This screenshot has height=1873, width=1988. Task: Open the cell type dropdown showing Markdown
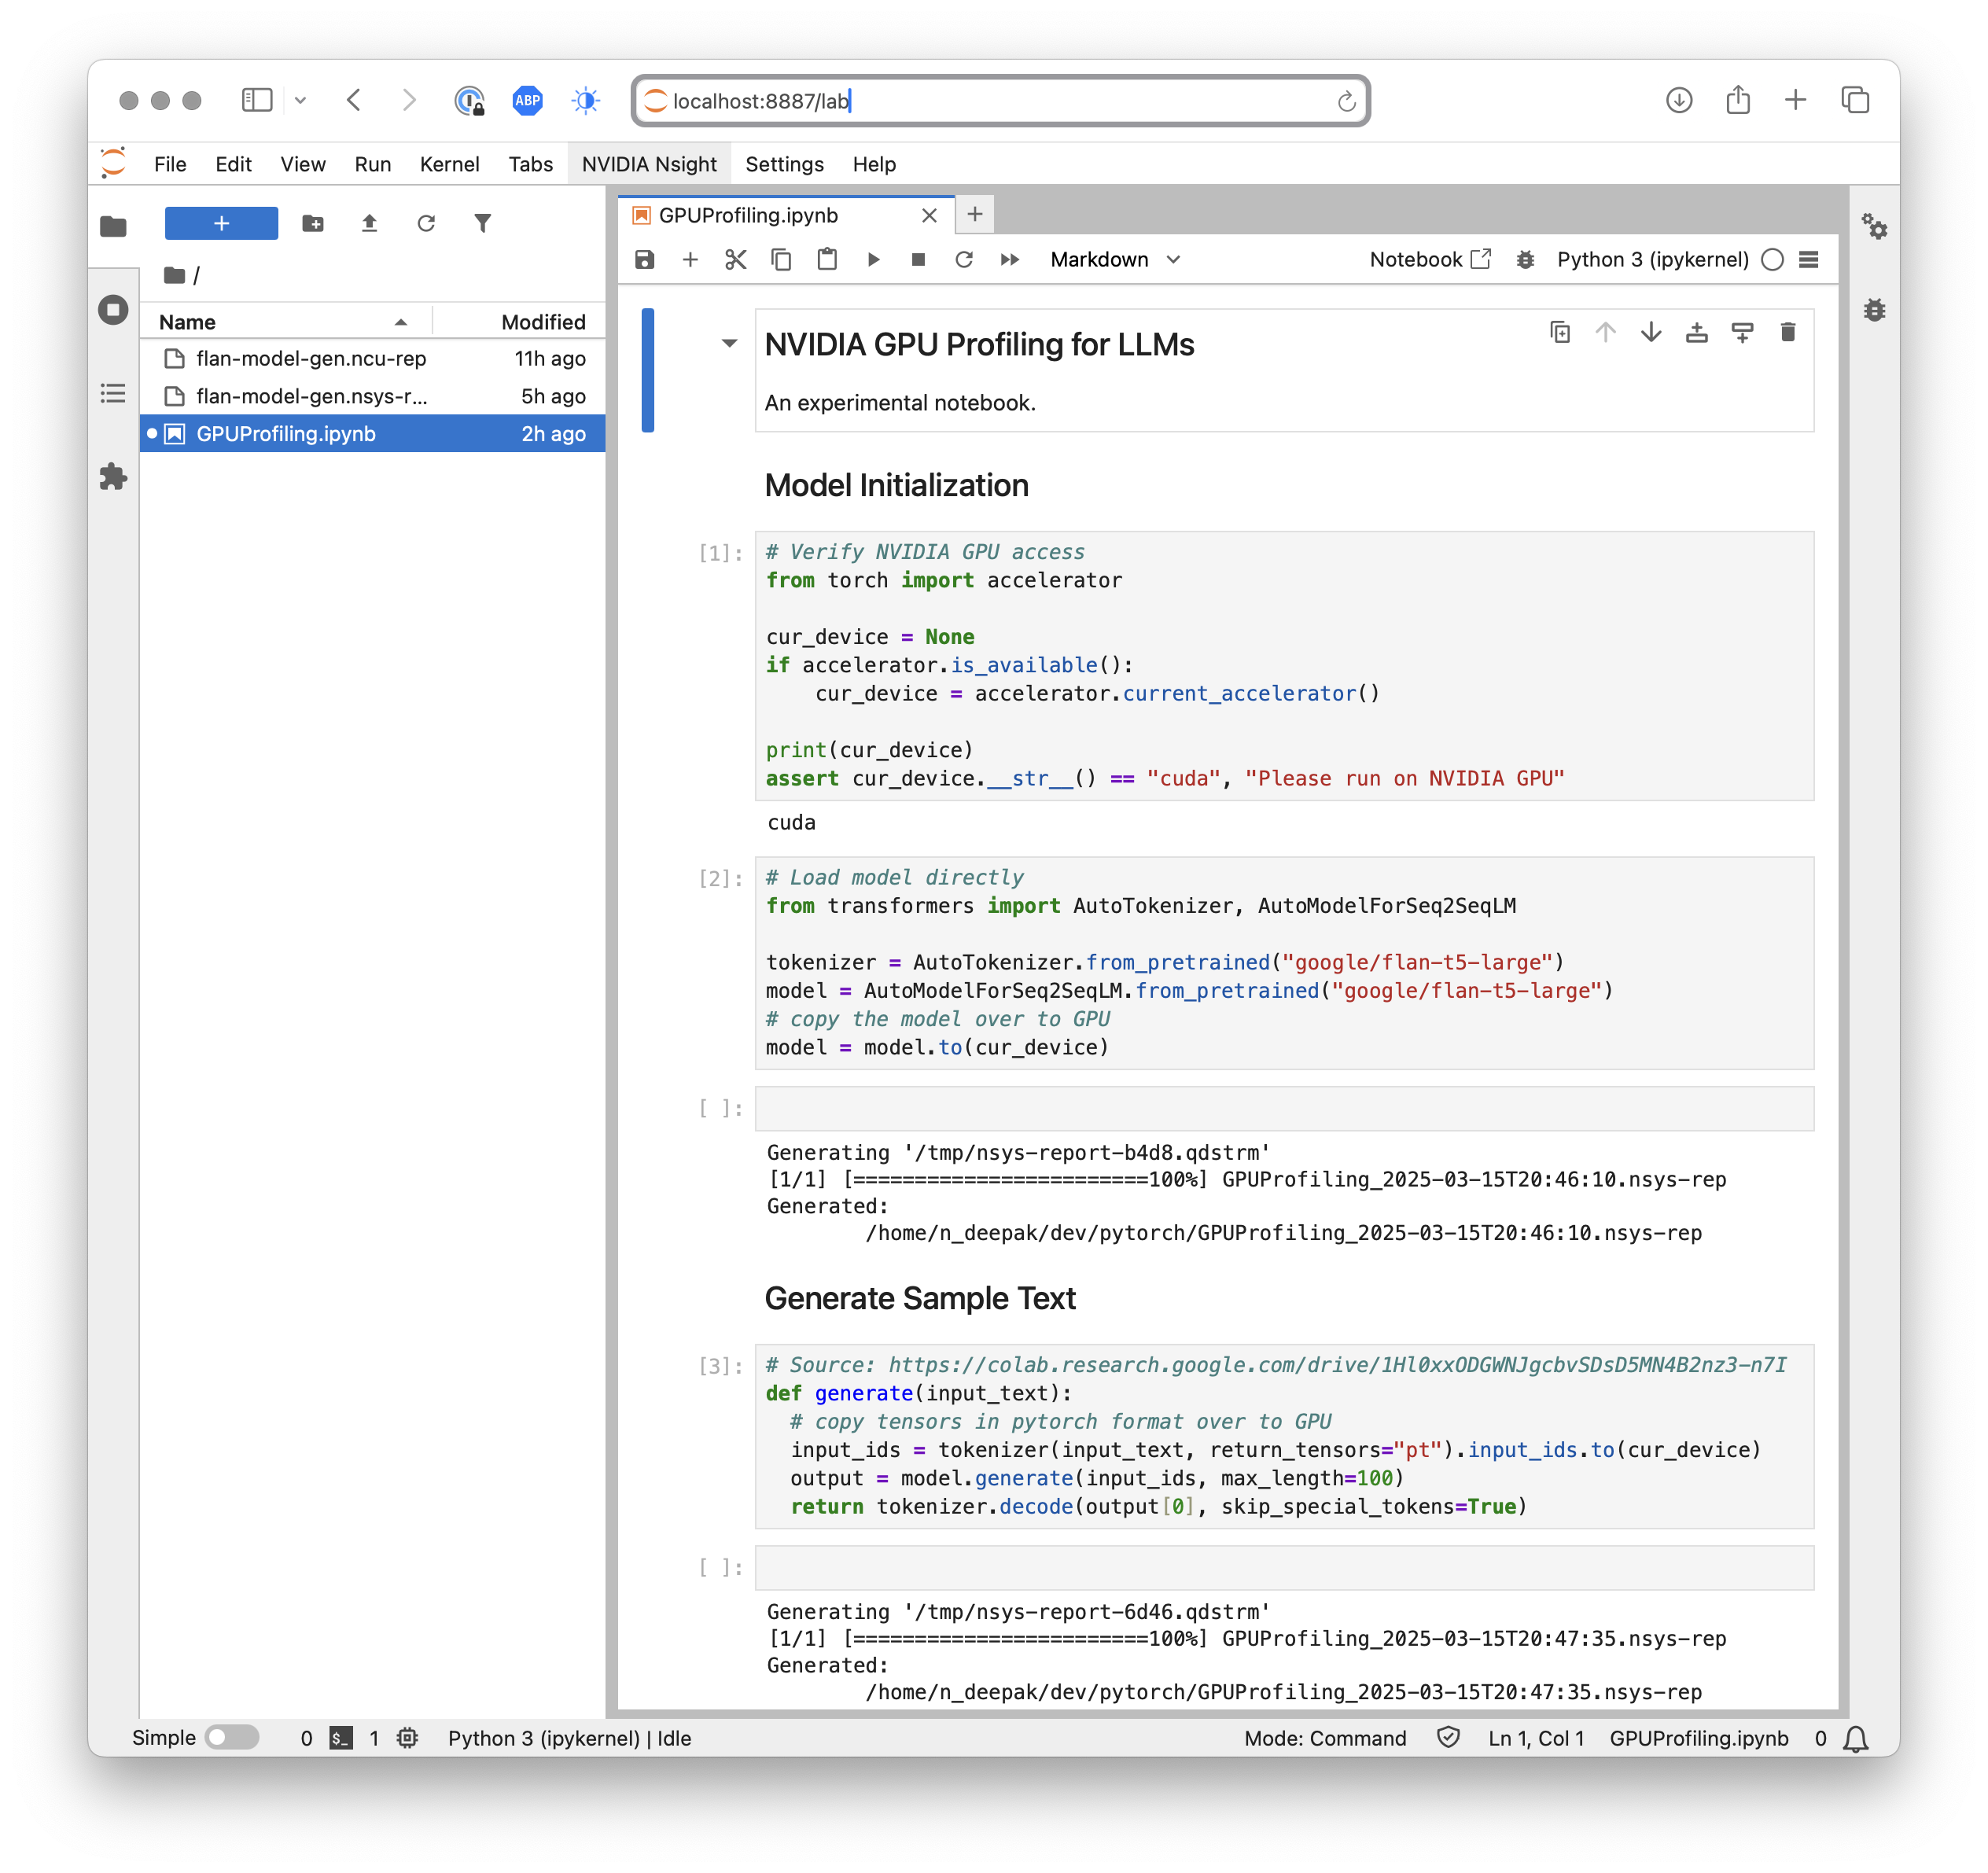click(x=1115, y=260)
